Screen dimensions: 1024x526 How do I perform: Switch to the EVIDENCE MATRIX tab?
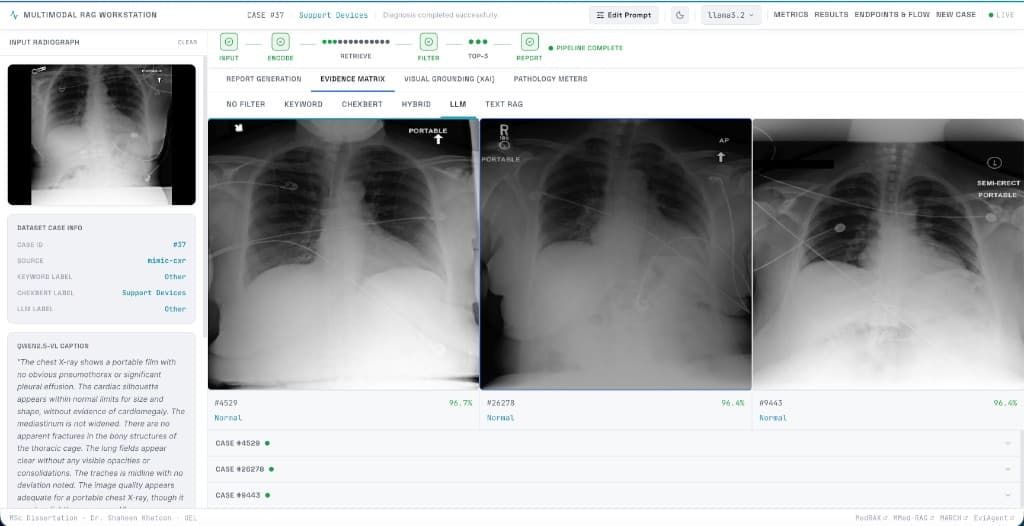[x=352, y=79]
